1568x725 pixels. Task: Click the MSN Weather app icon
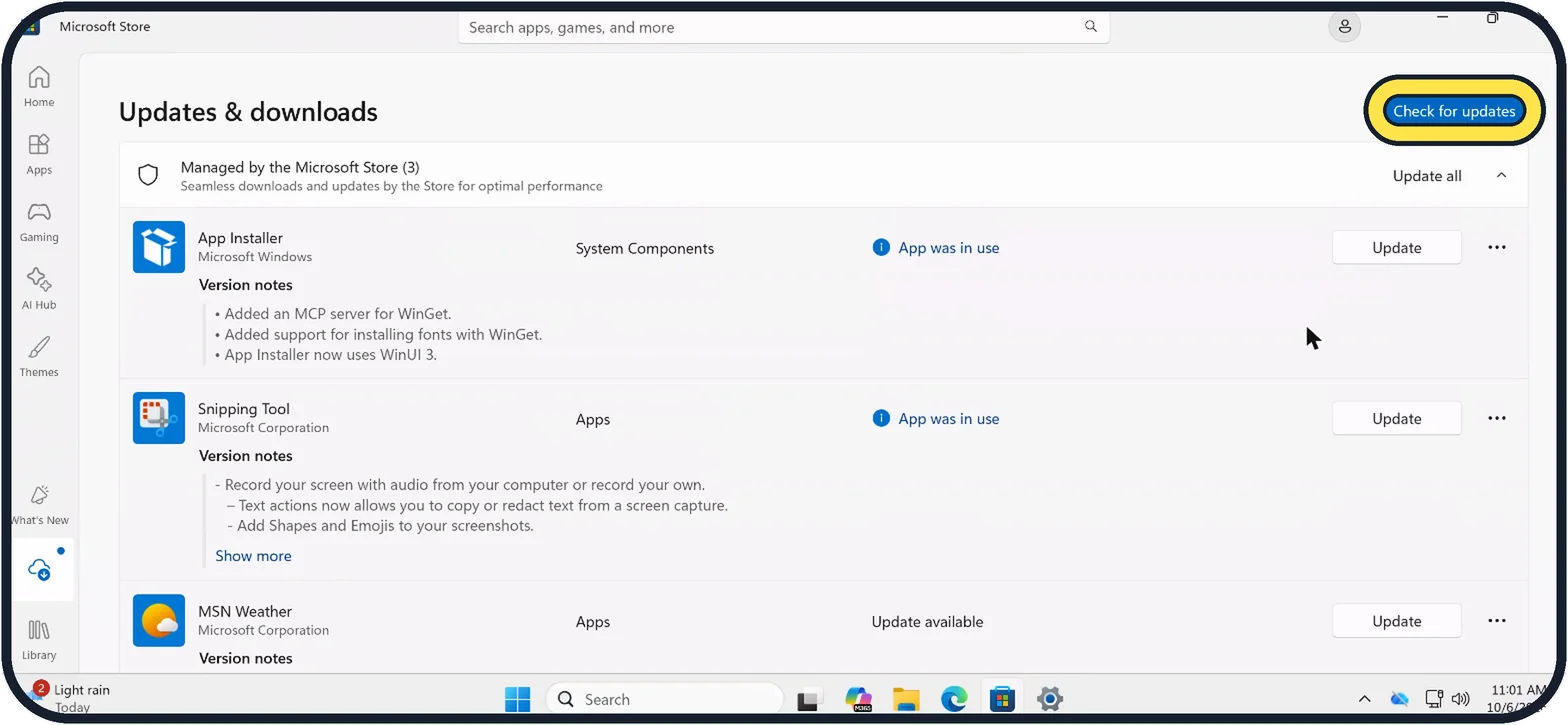click(159, 621)
